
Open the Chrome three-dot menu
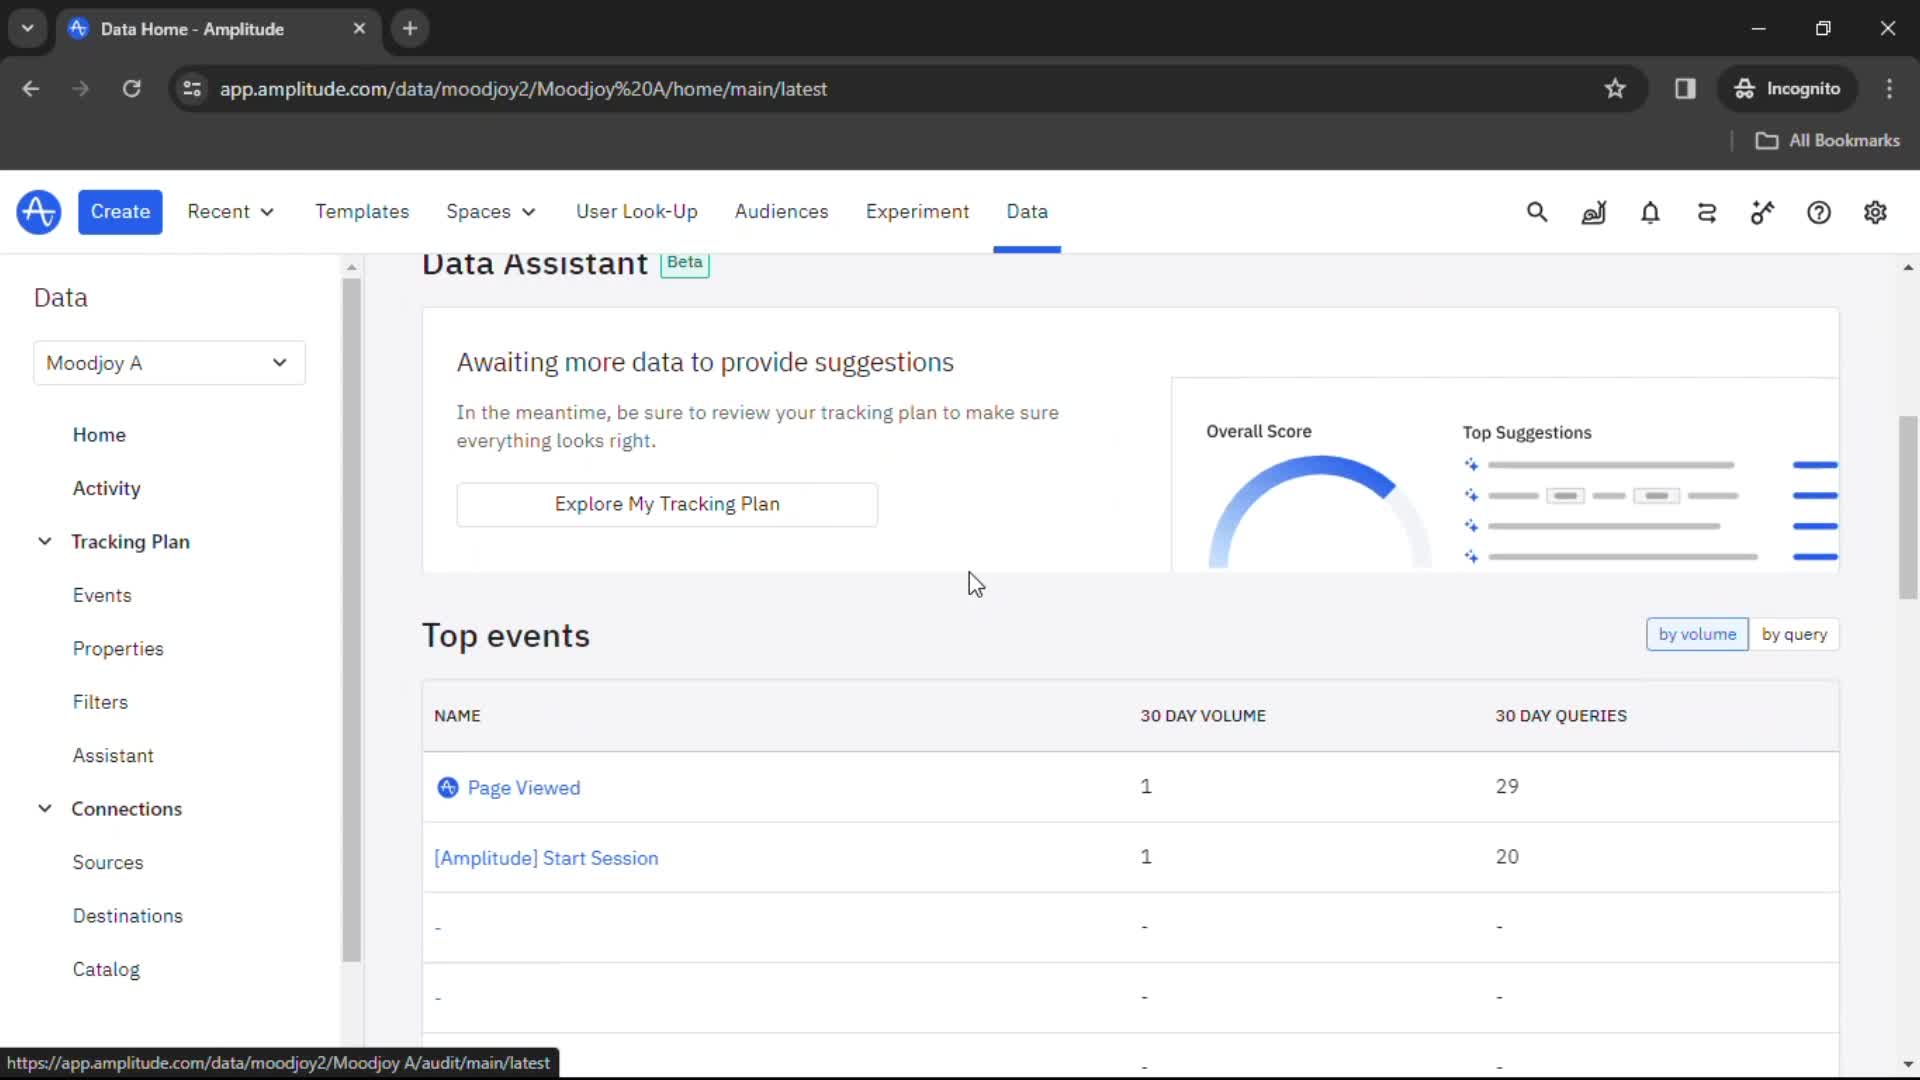tap(1889, 89)
